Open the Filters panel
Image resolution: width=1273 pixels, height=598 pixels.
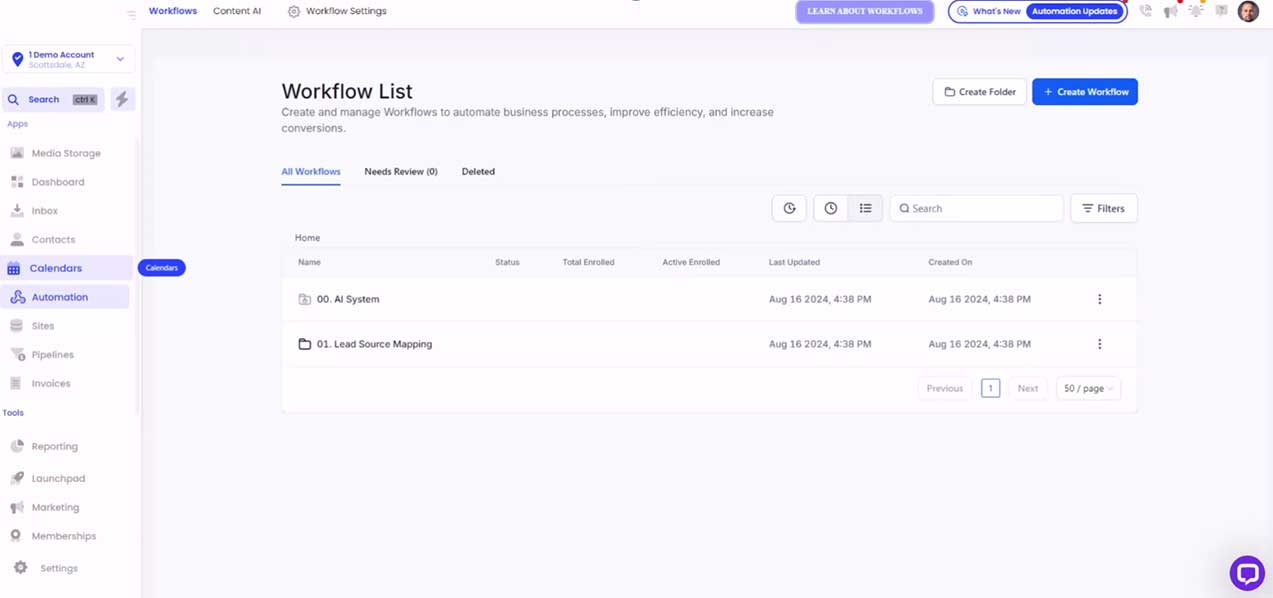[x=1103, y=208]
